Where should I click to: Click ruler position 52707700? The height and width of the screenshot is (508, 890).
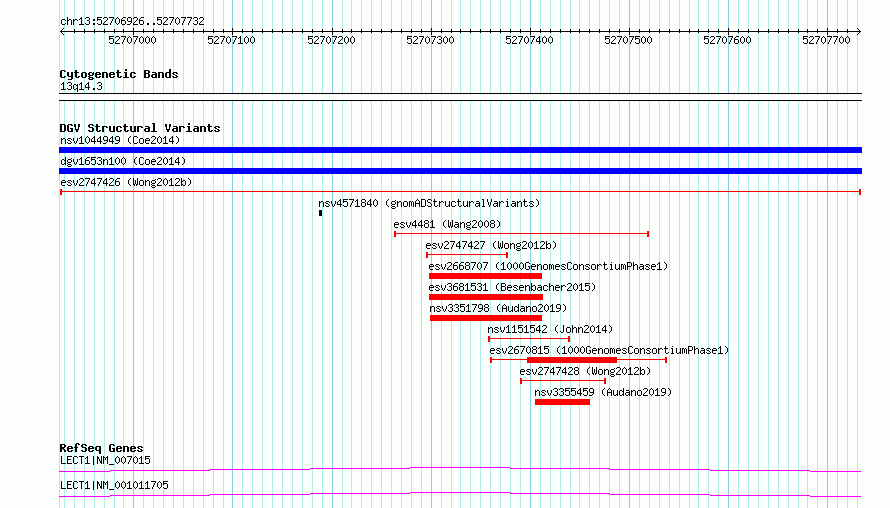826,40
